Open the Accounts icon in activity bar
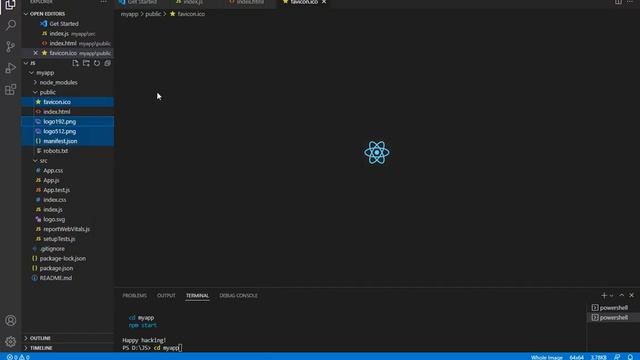This screenshot has width=640, height=360. pos(10,320)
